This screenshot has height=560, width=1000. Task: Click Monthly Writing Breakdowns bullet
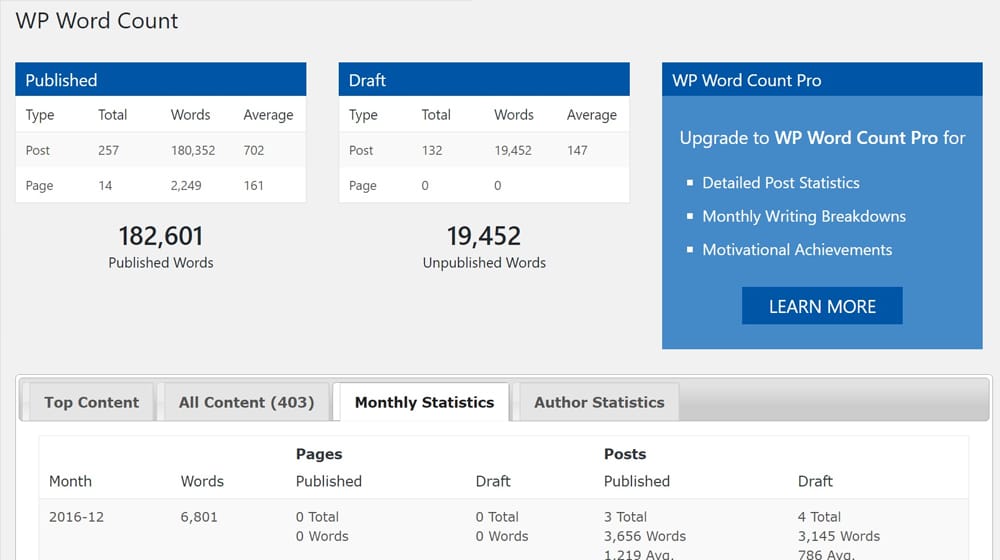pos(804,216)
